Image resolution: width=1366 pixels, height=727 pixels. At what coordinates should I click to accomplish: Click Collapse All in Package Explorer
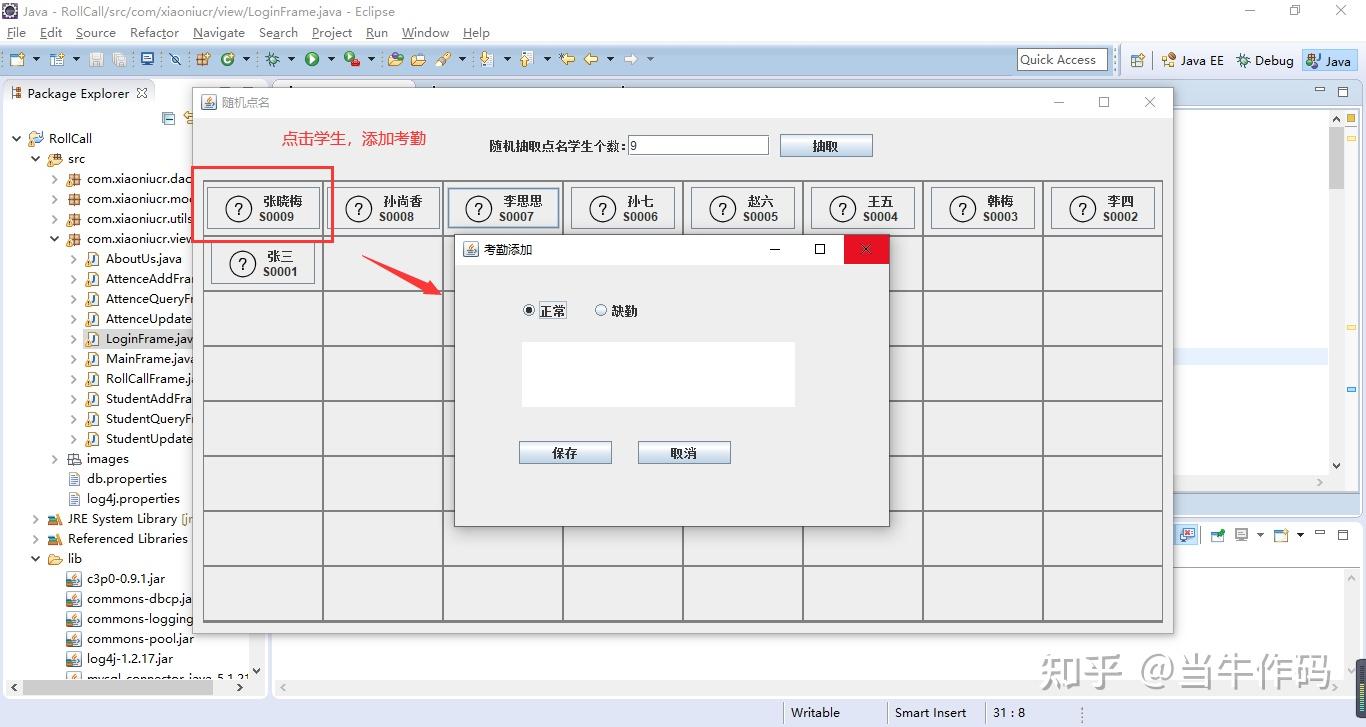168,118
